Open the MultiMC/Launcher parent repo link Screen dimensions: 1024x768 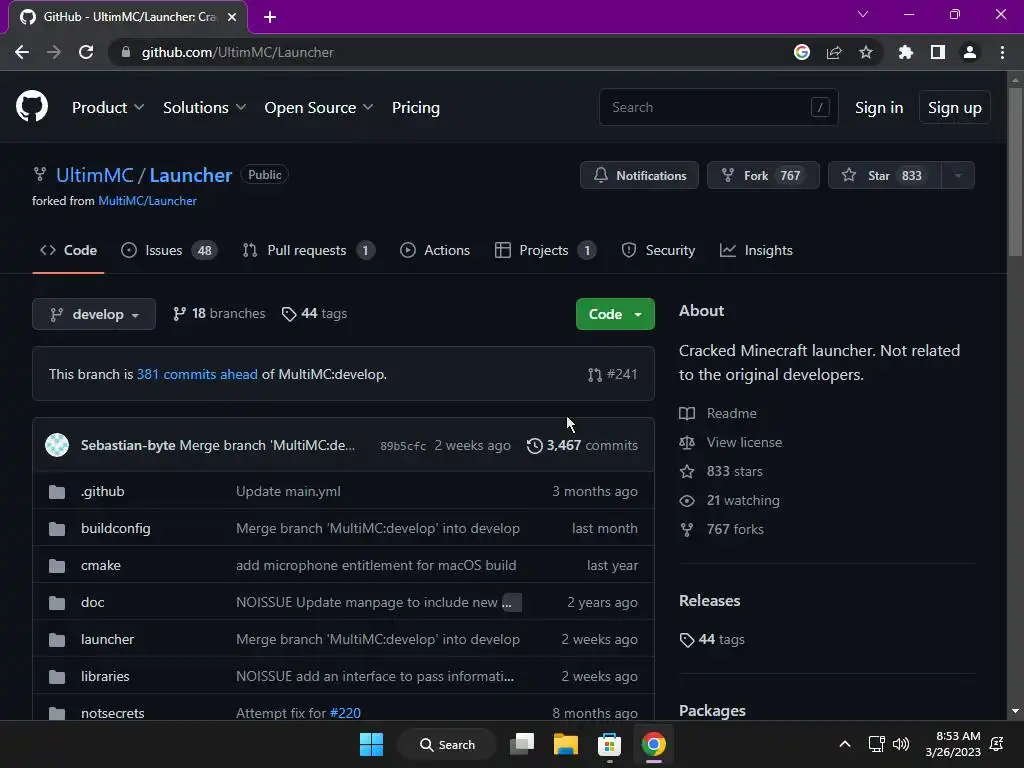coord(147,200)
